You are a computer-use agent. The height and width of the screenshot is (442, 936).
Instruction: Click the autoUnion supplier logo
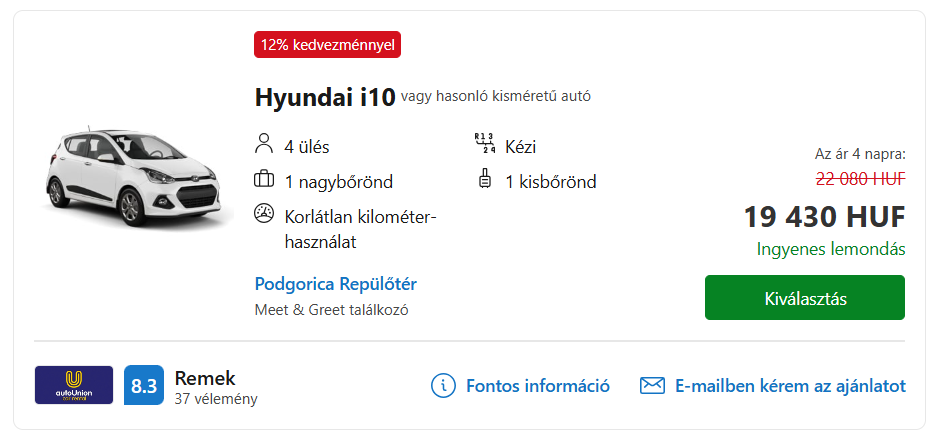[x=74, y=385]
